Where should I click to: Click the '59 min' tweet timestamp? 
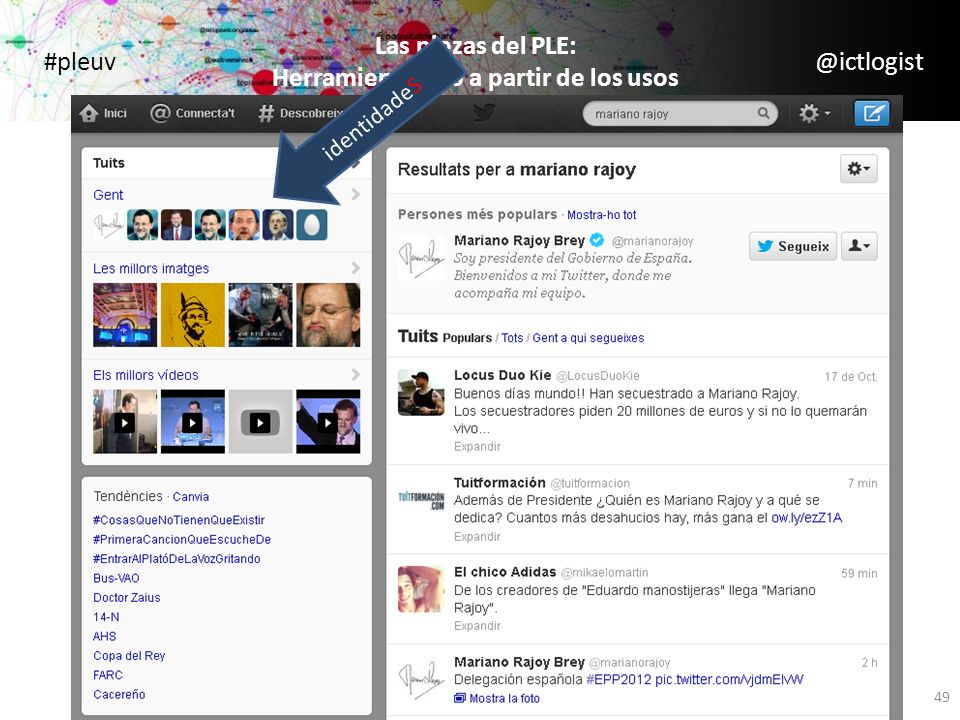point(859,573)
